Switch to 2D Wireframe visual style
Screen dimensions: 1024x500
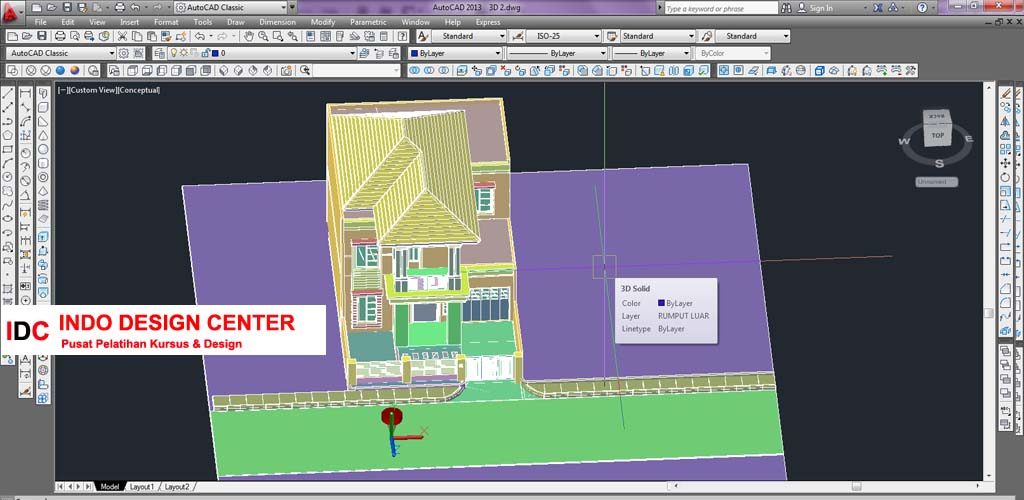click(13, 70)
